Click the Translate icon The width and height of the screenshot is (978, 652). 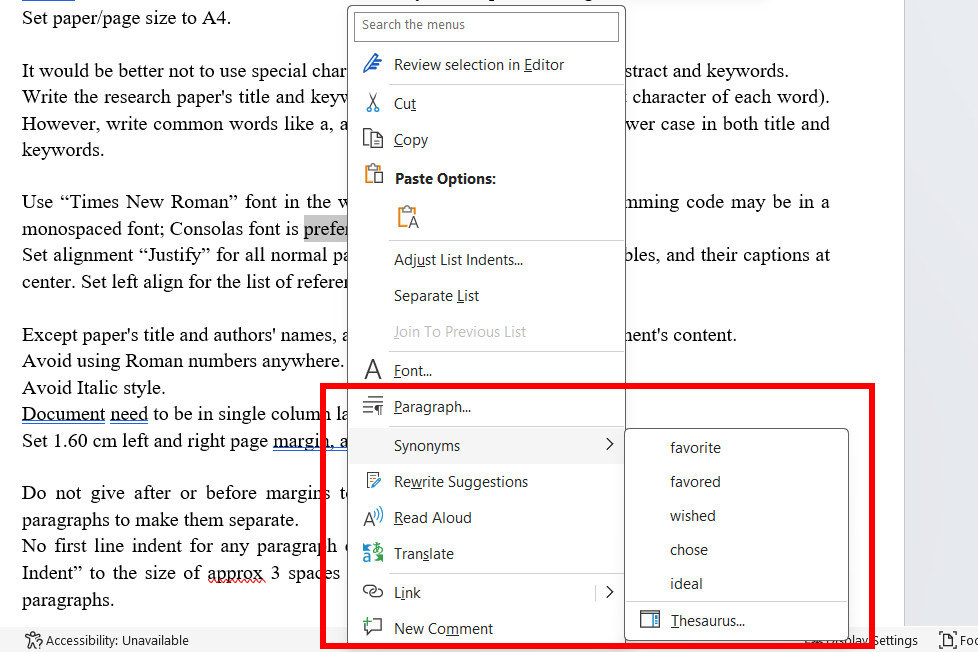pos(372,553)
